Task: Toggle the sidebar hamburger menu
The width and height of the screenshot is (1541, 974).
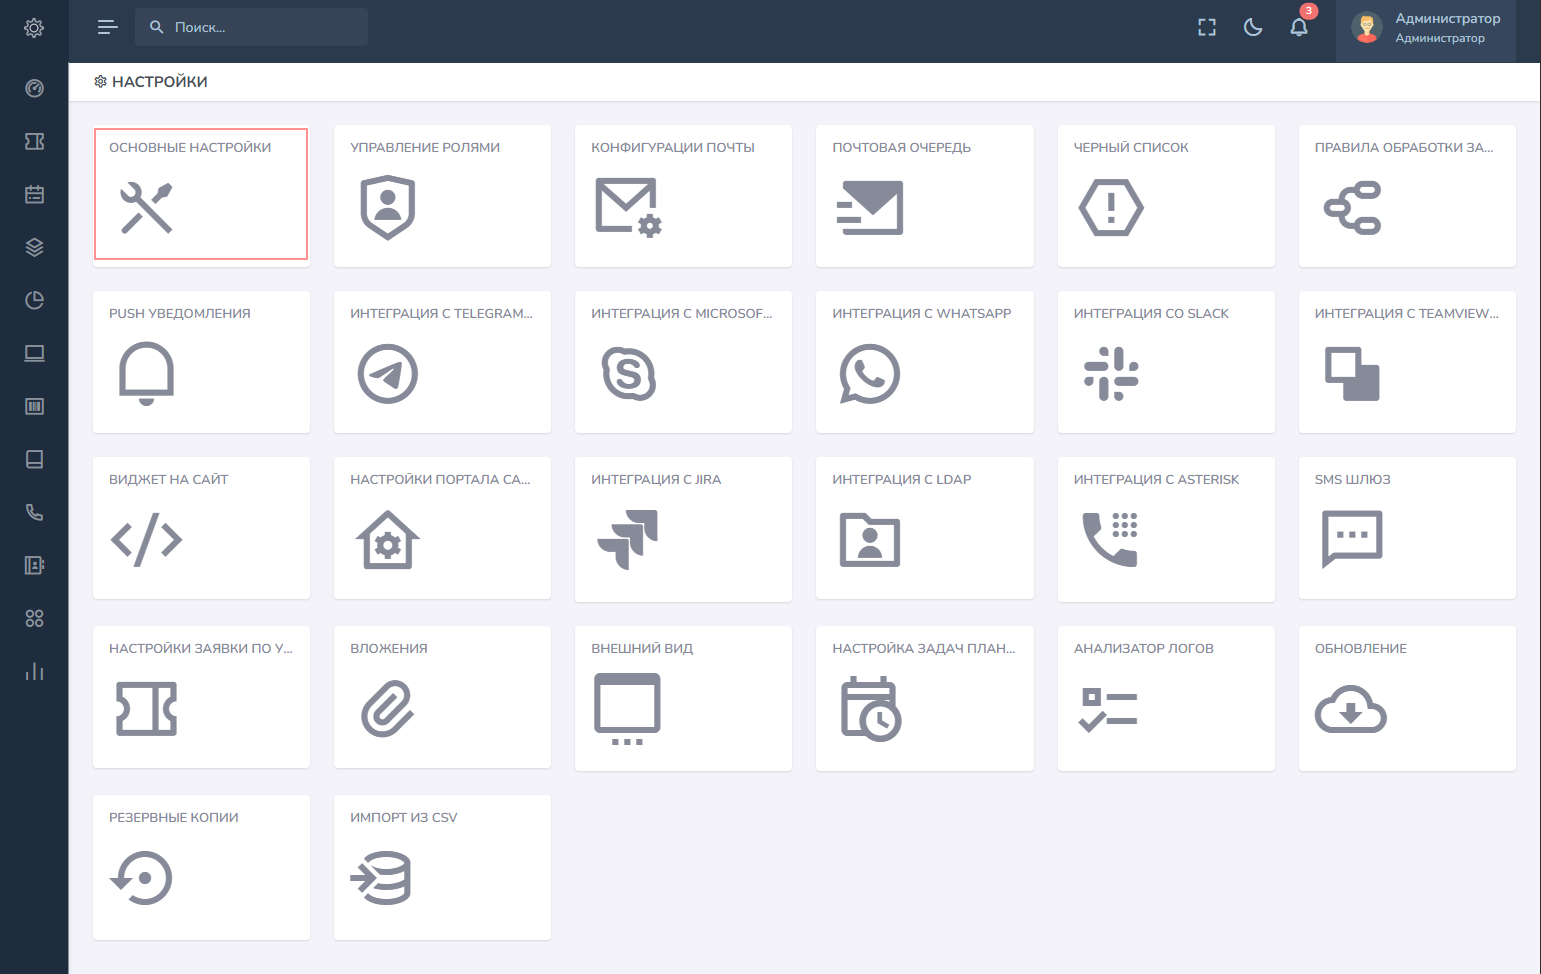Action: [107, 27]
